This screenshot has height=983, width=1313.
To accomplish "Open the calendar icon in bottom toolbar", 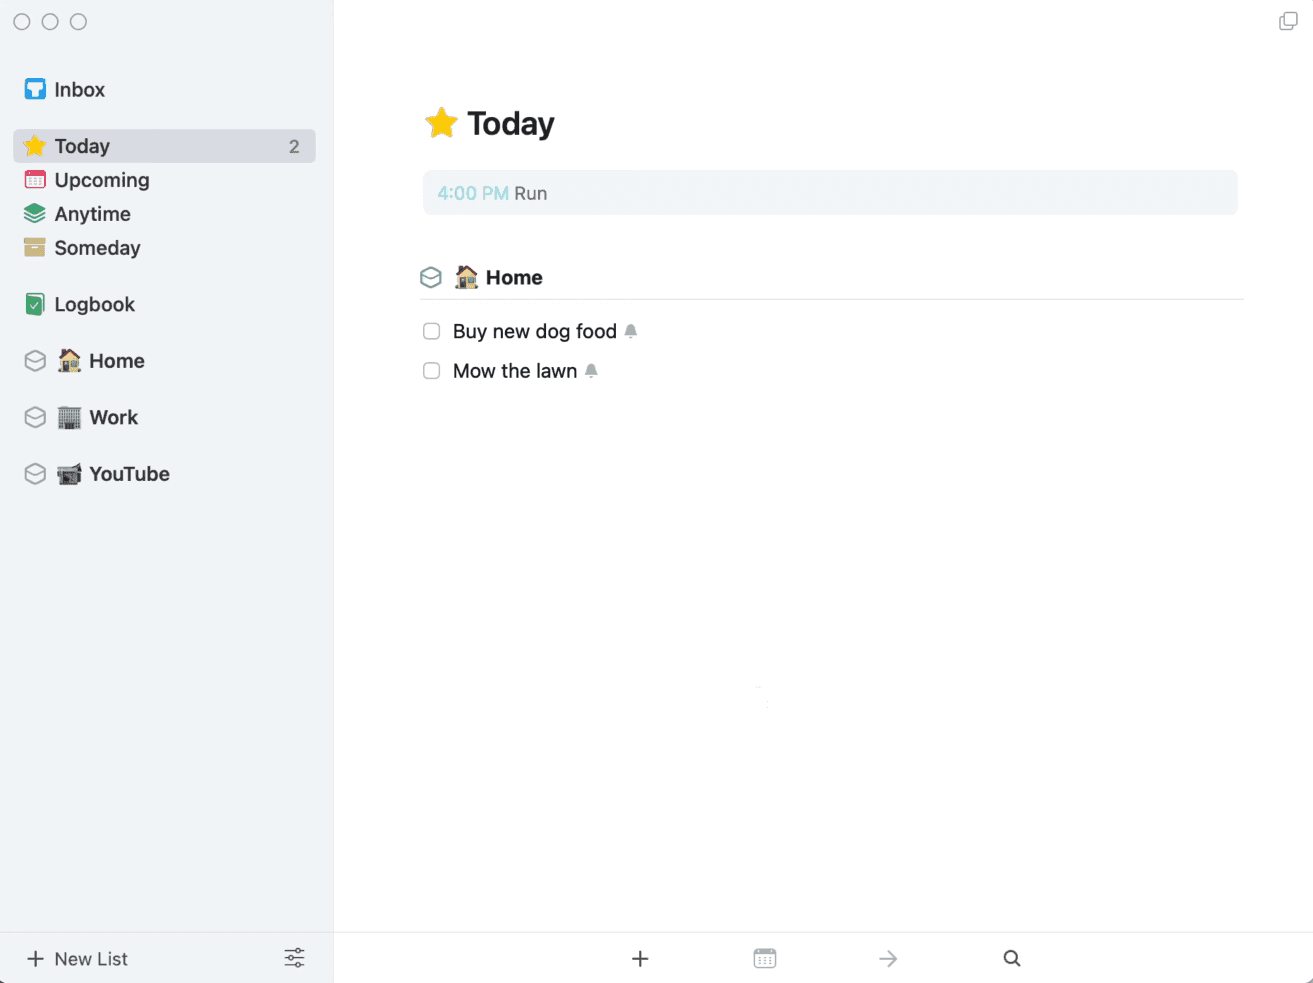I will (764, 958).
